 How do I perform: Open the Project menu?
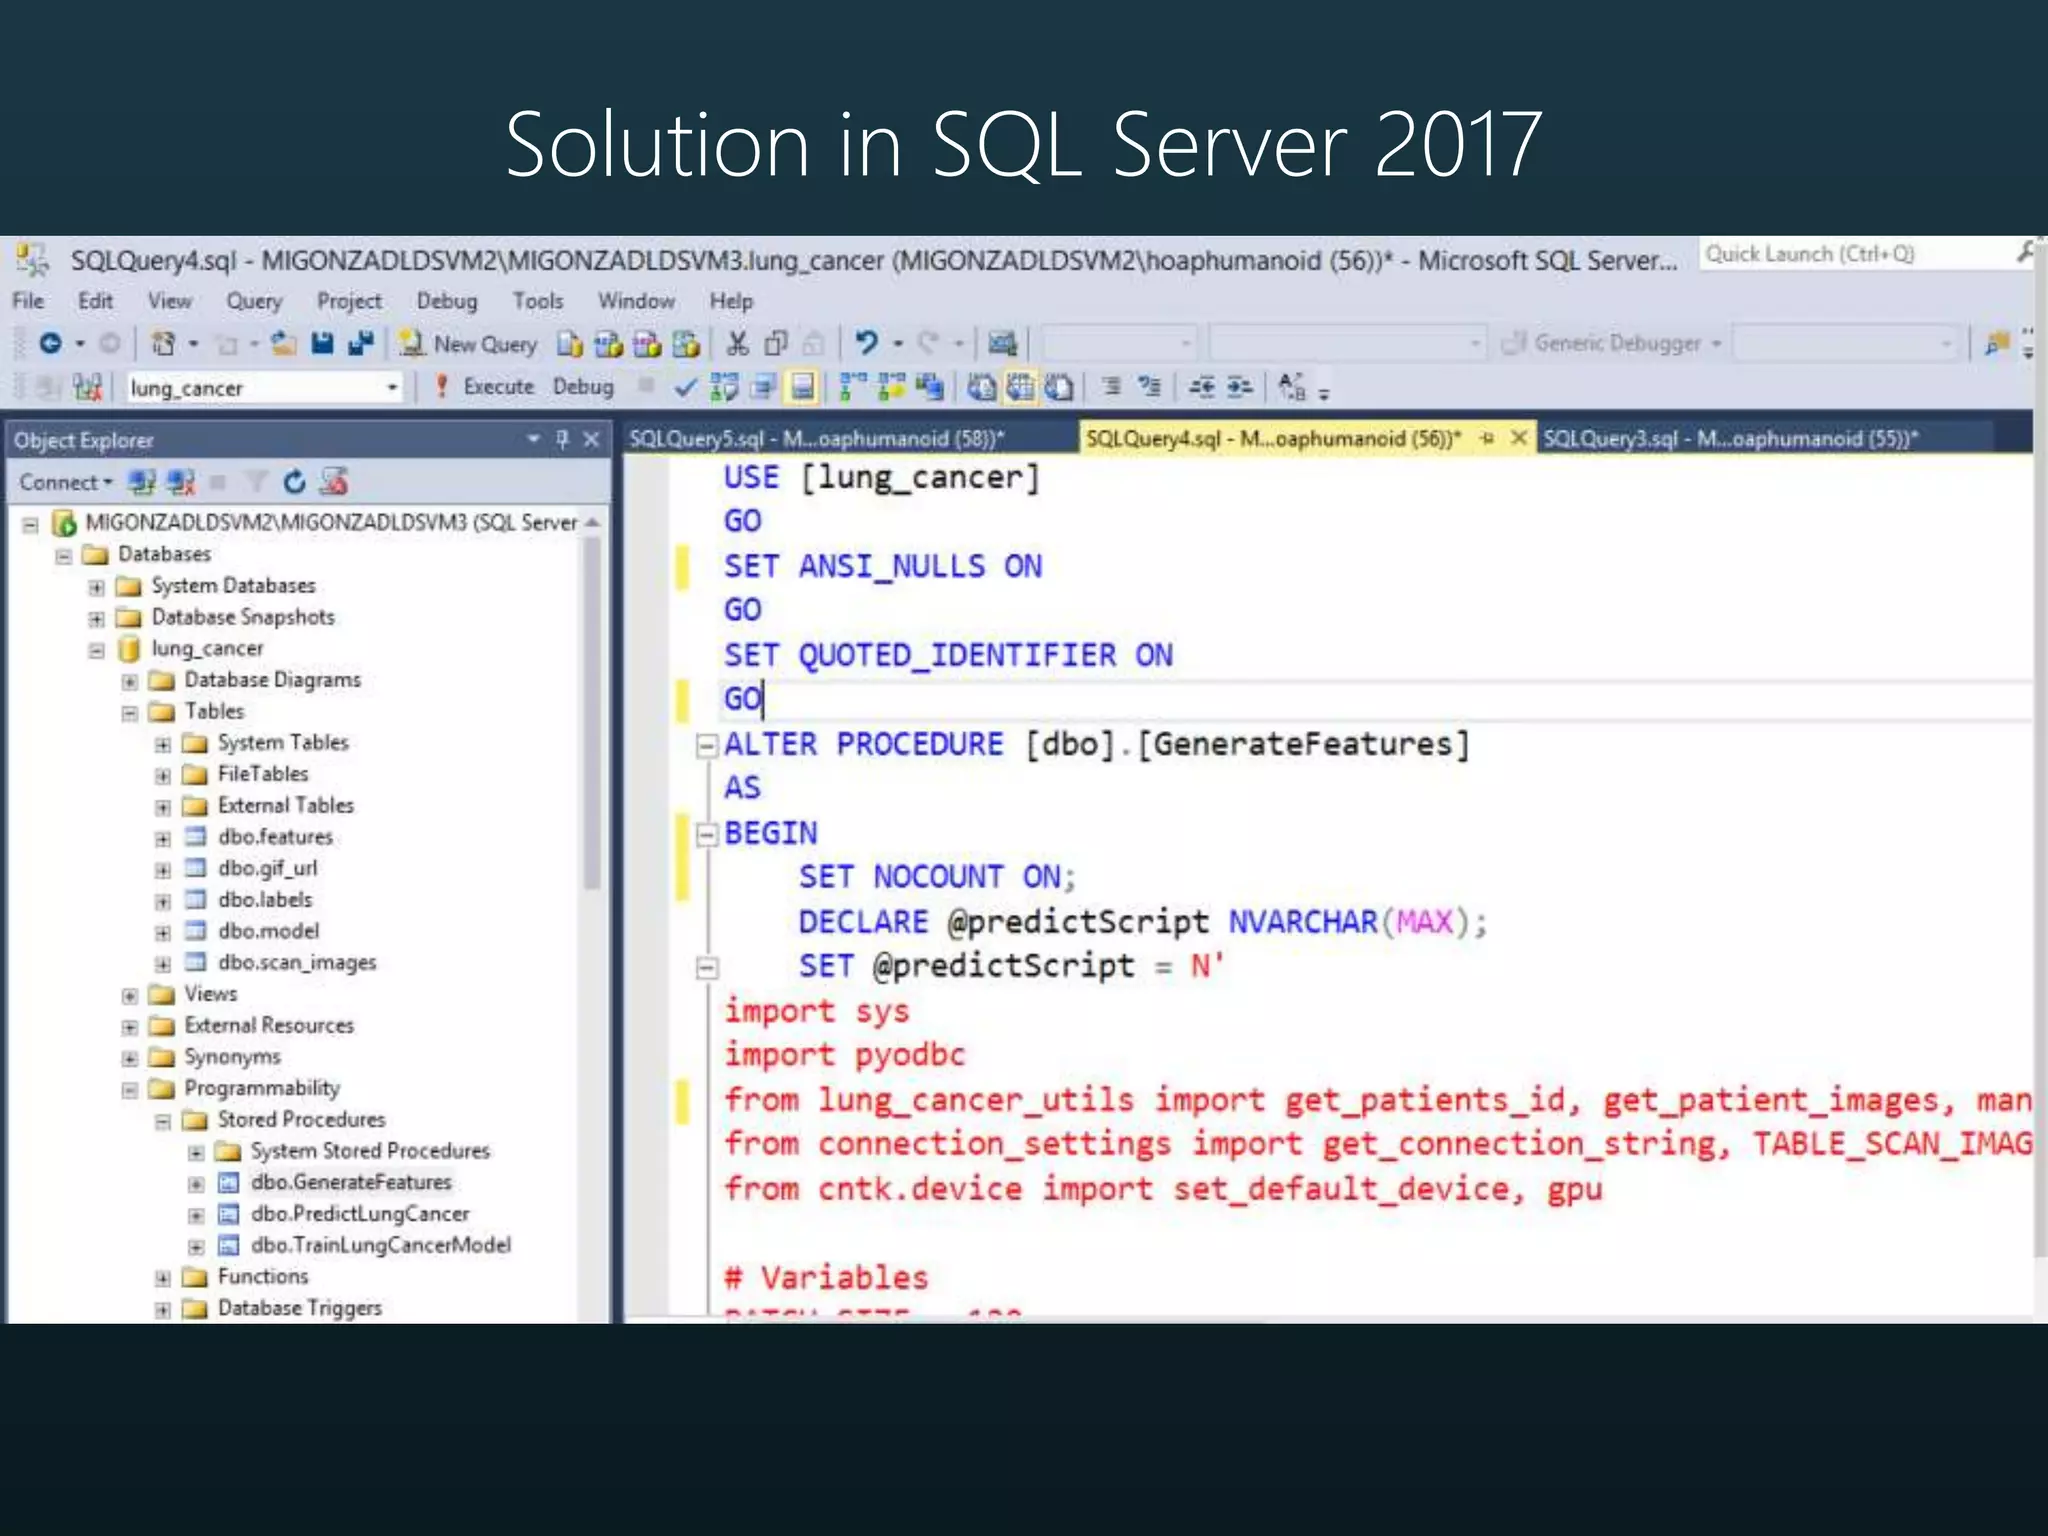coord(349,301)
